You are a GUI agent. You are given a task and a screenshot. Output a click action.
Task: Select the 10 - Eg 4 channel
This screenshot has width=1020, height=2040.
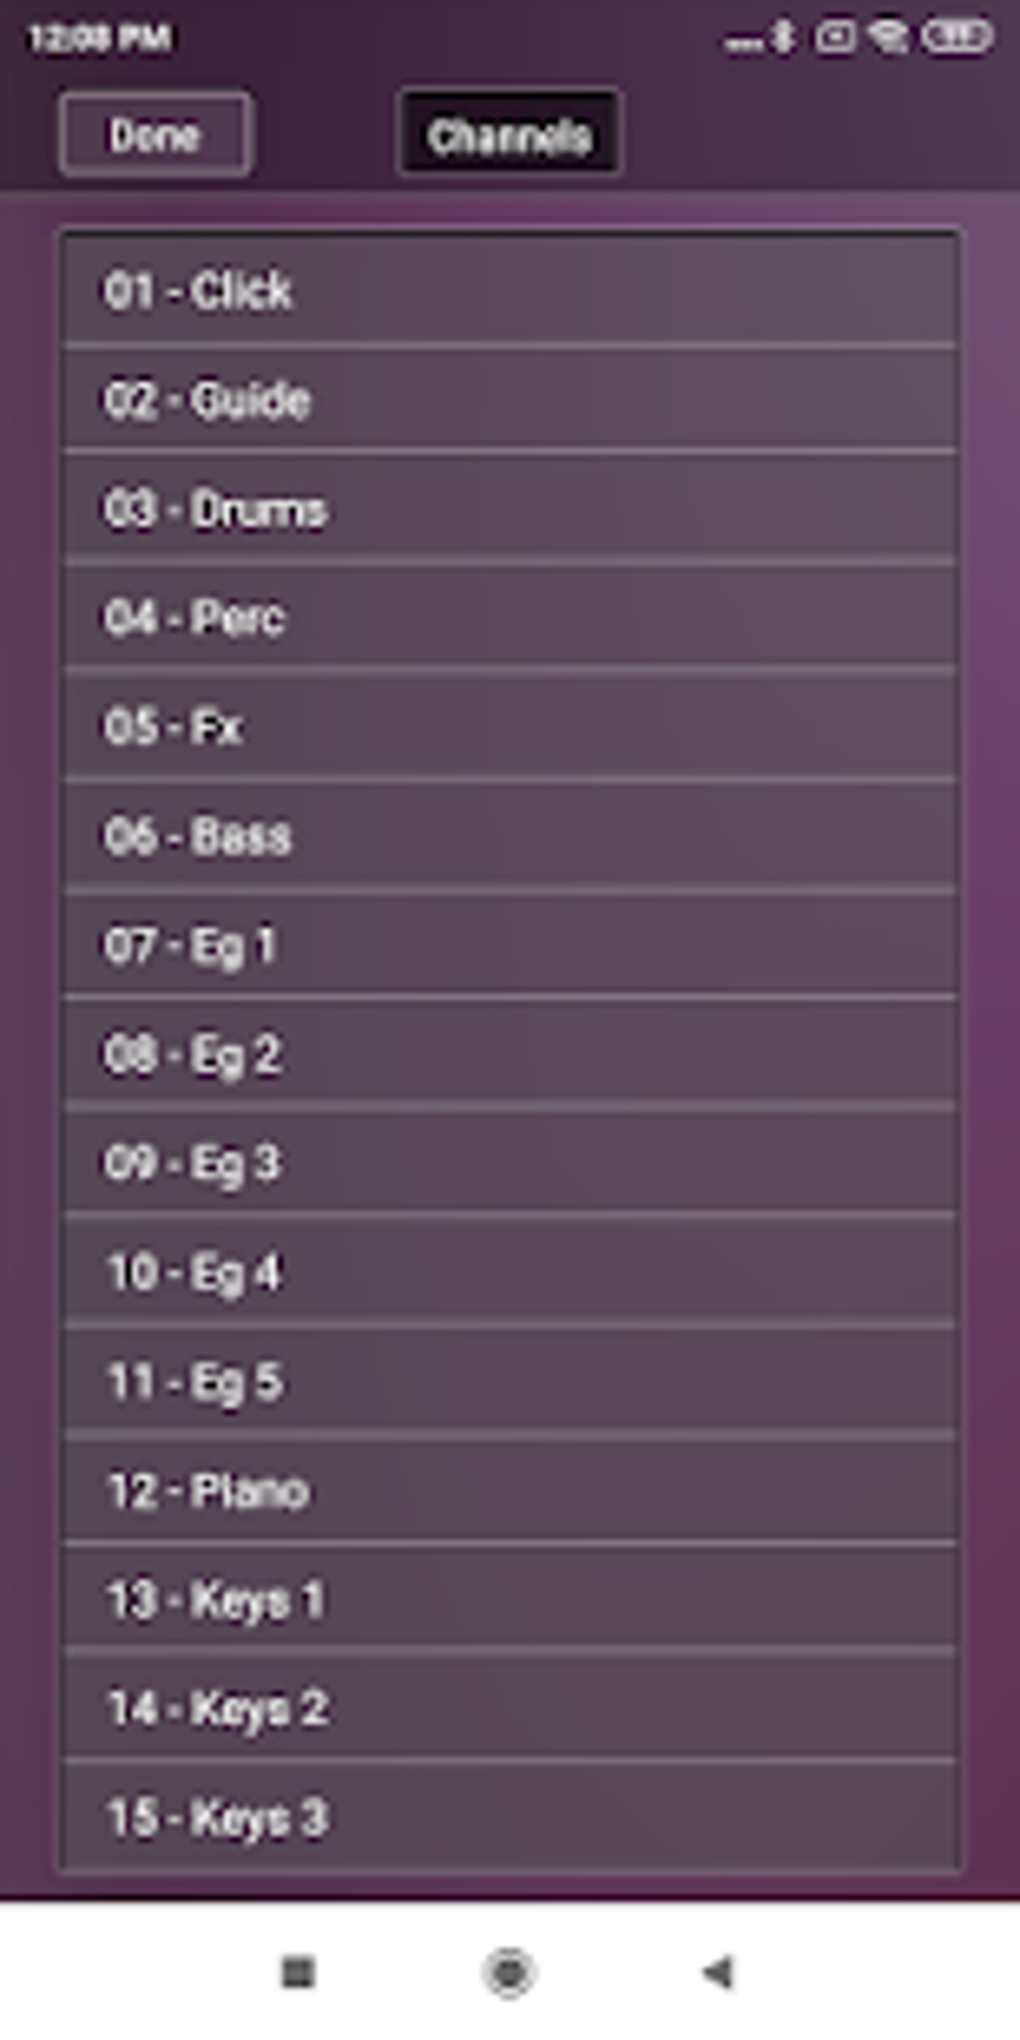pyautogui.click(x=510, y=1272)
